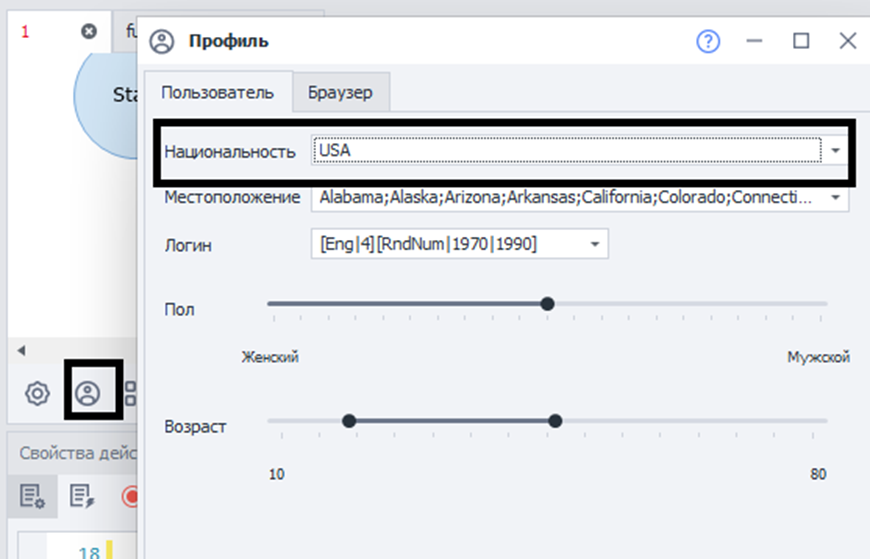Click the help question mark icon
Viewport: 870px width, 559px height.
(708, 41)
